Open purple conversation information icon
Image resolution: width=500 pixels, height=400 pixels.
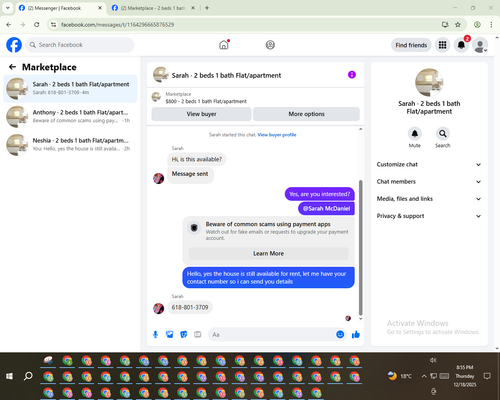(352, 75)
